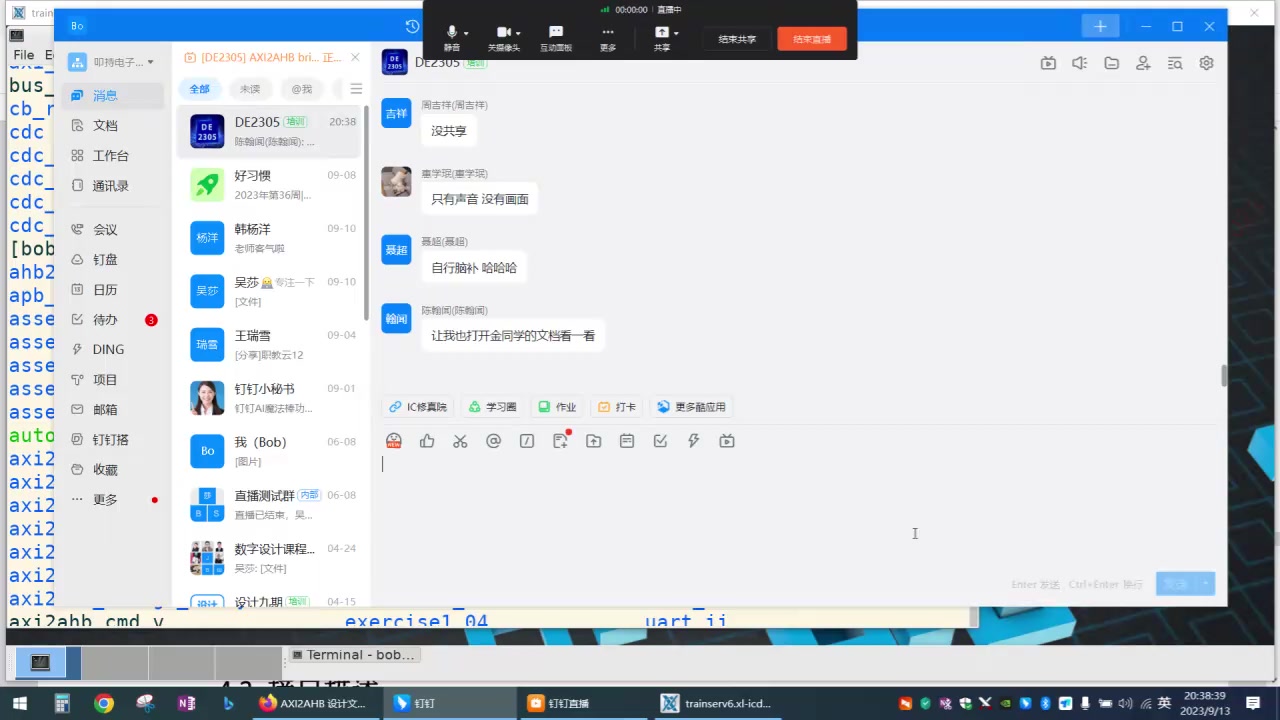Click the lightning DING icon in message toolbar
The width and height of the screenshot is (1280, 720).
pyautogui.click(x=694, y=441)
